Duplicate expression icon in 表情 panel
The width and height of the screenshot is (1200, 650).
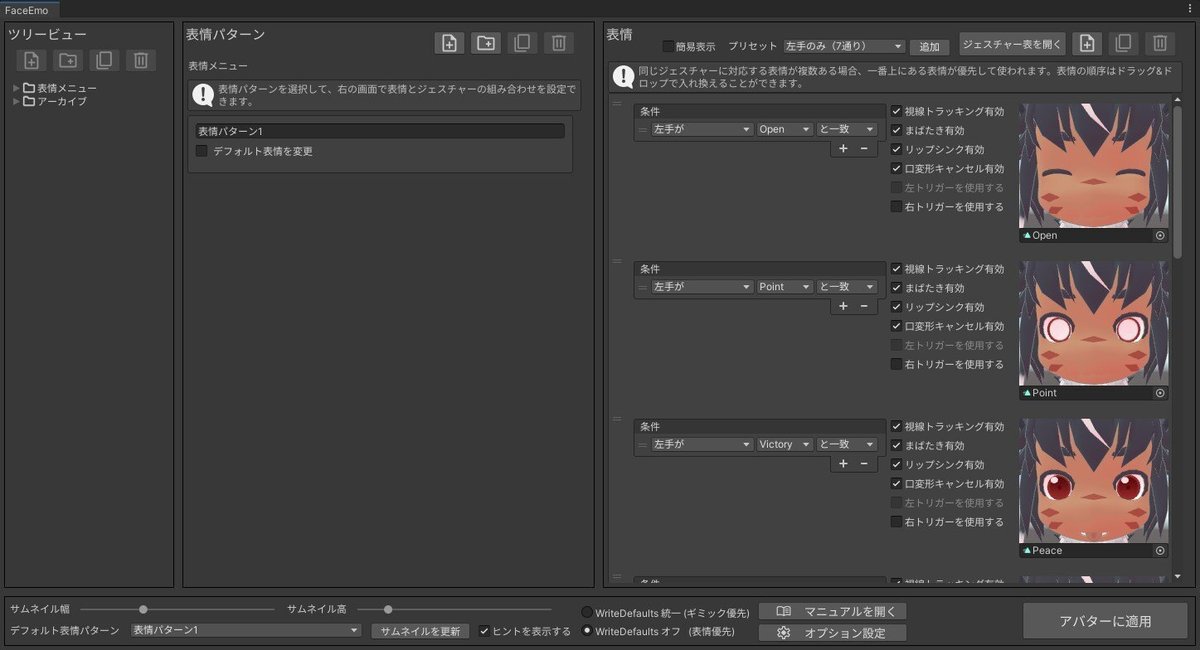[1123, 43]
